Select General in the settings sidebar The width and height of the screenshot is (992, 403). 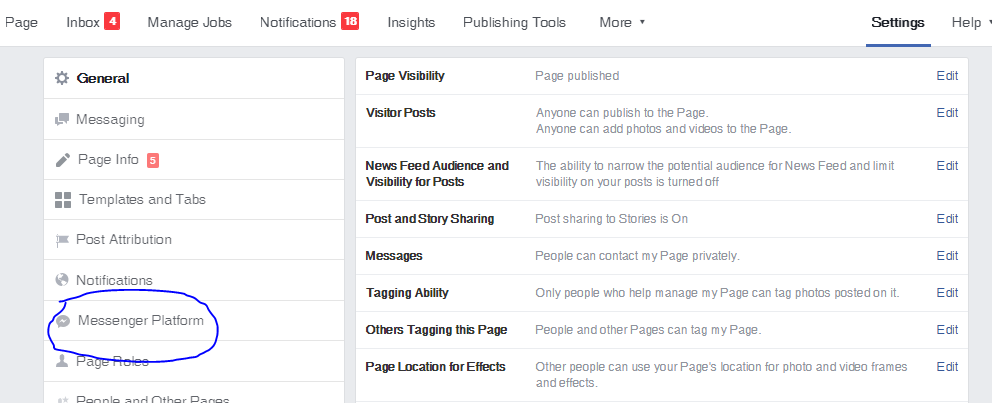(194, 78)
